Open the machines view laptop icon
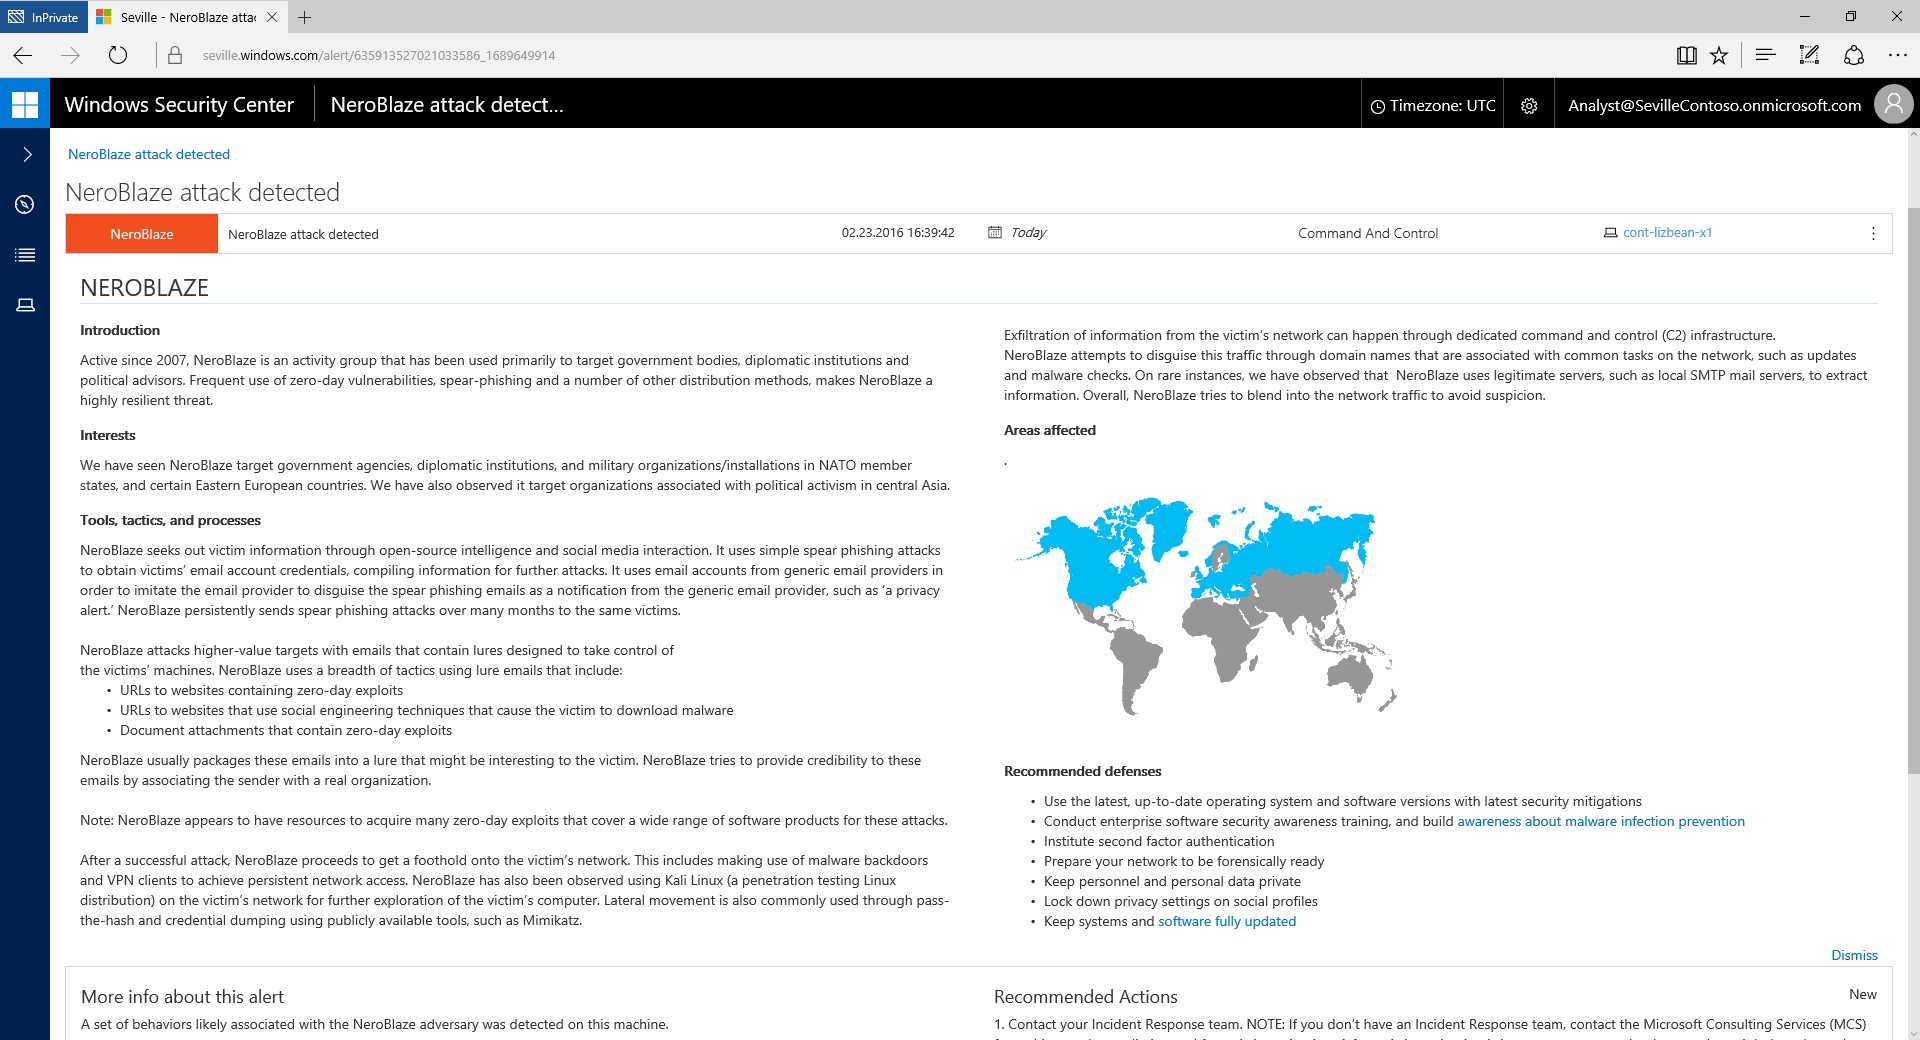 click(25, 305)
